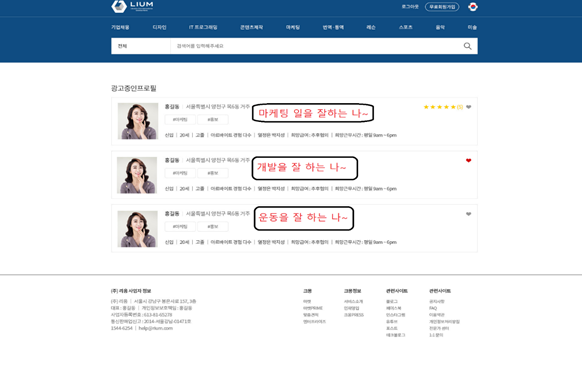This screenshot has height=366, width=582.
Task: Click the phone number 1544-6254 in footer
Action: (121, 328)
